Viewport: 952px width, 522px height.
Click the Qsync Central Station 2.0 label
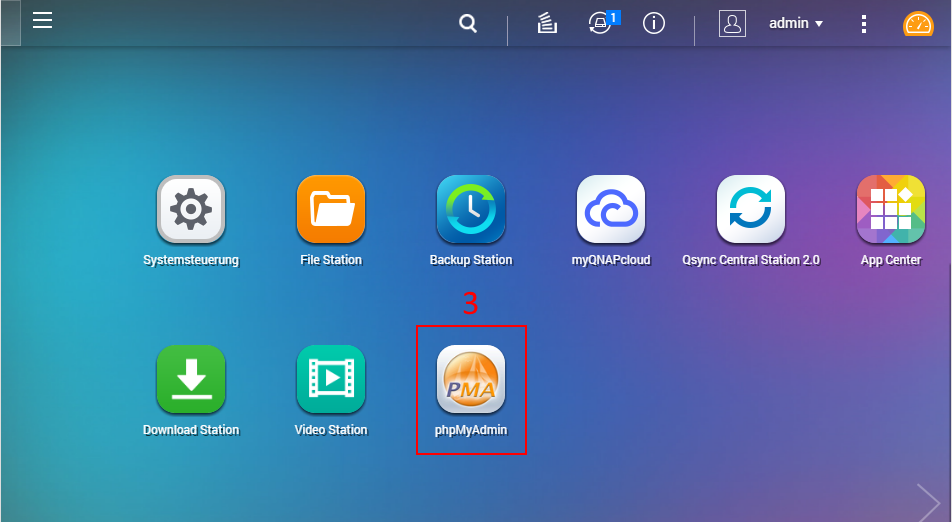pyautogui.click(x=751, y=260)
